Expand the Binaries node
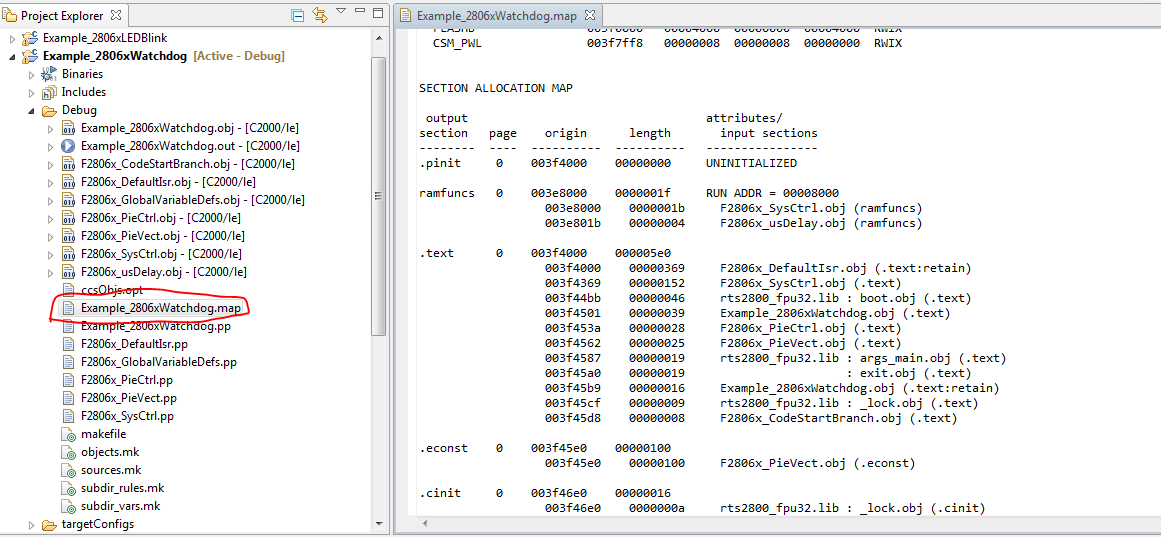This screenshot has height=537, width=1161. point(31,74)
